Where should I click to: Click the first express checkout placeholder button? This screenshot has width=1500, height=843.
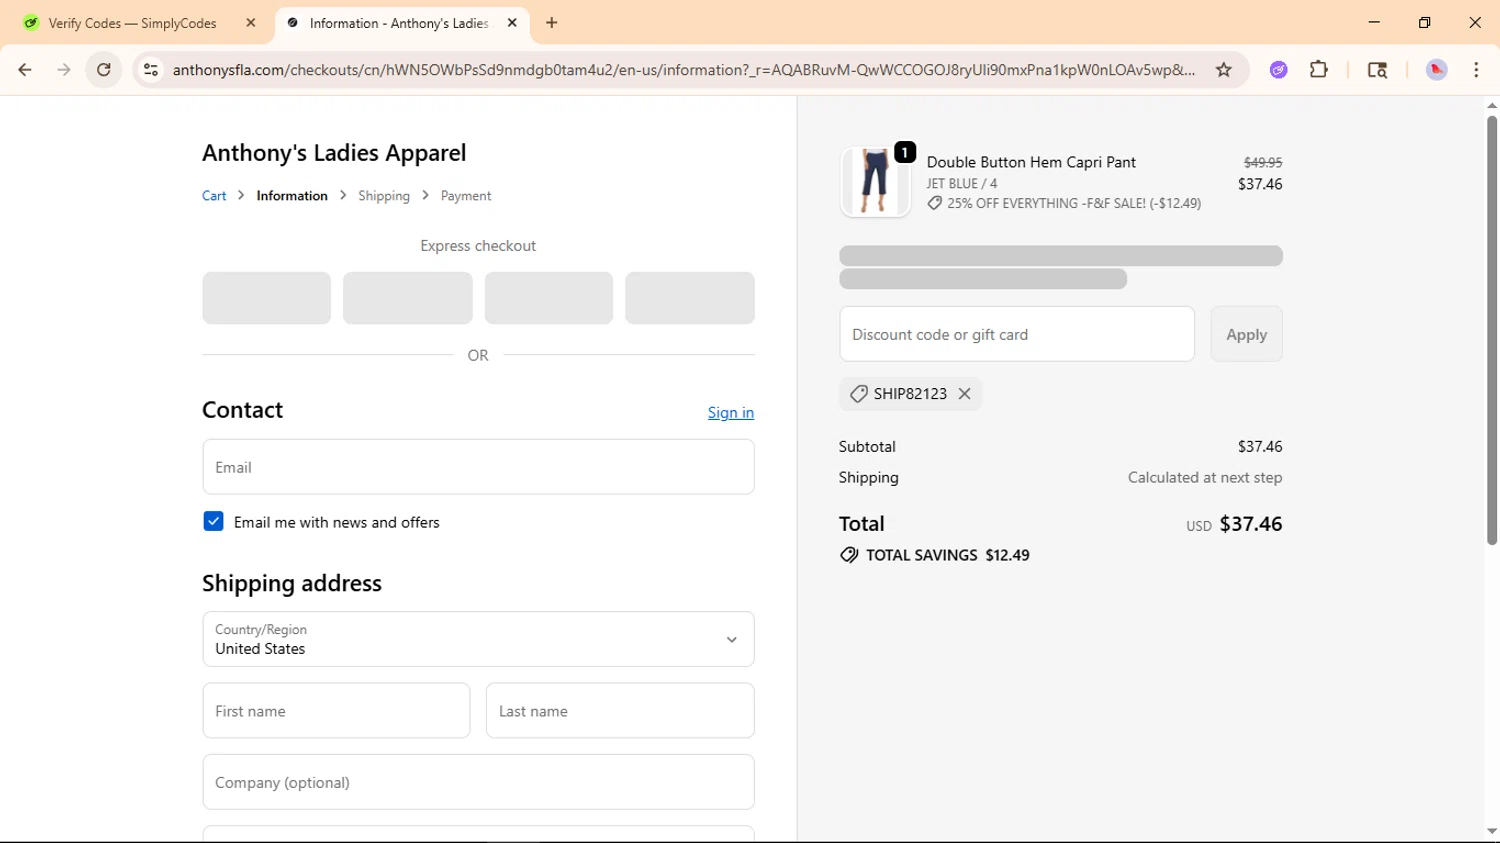[266, 298]
